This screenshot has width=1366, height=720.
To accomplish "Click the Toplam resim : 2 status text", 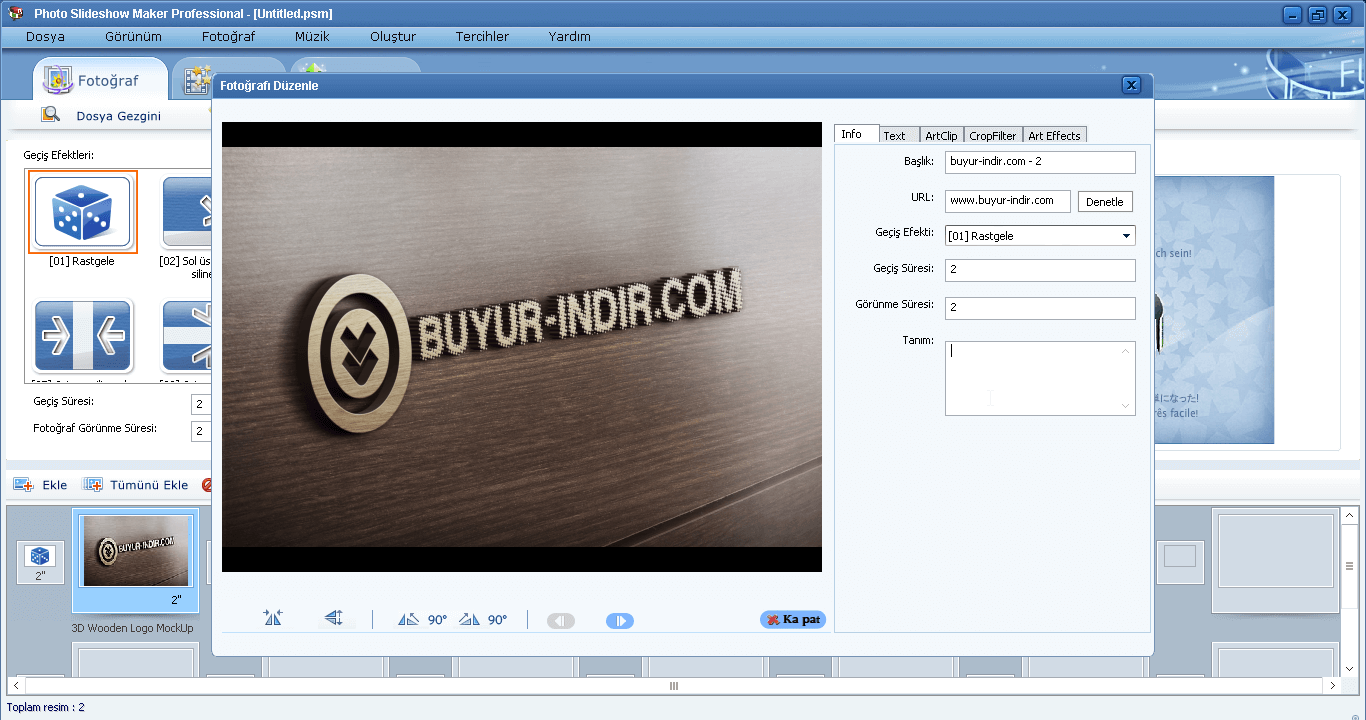I will pos(46,707).
